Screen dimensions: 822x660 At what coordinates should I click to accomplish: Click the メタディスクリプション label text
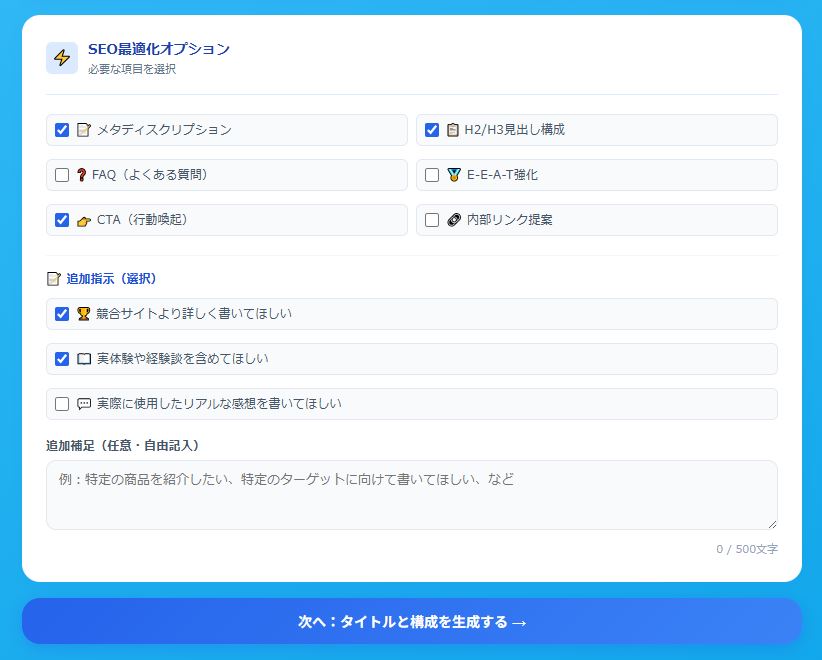click(164, 129)
